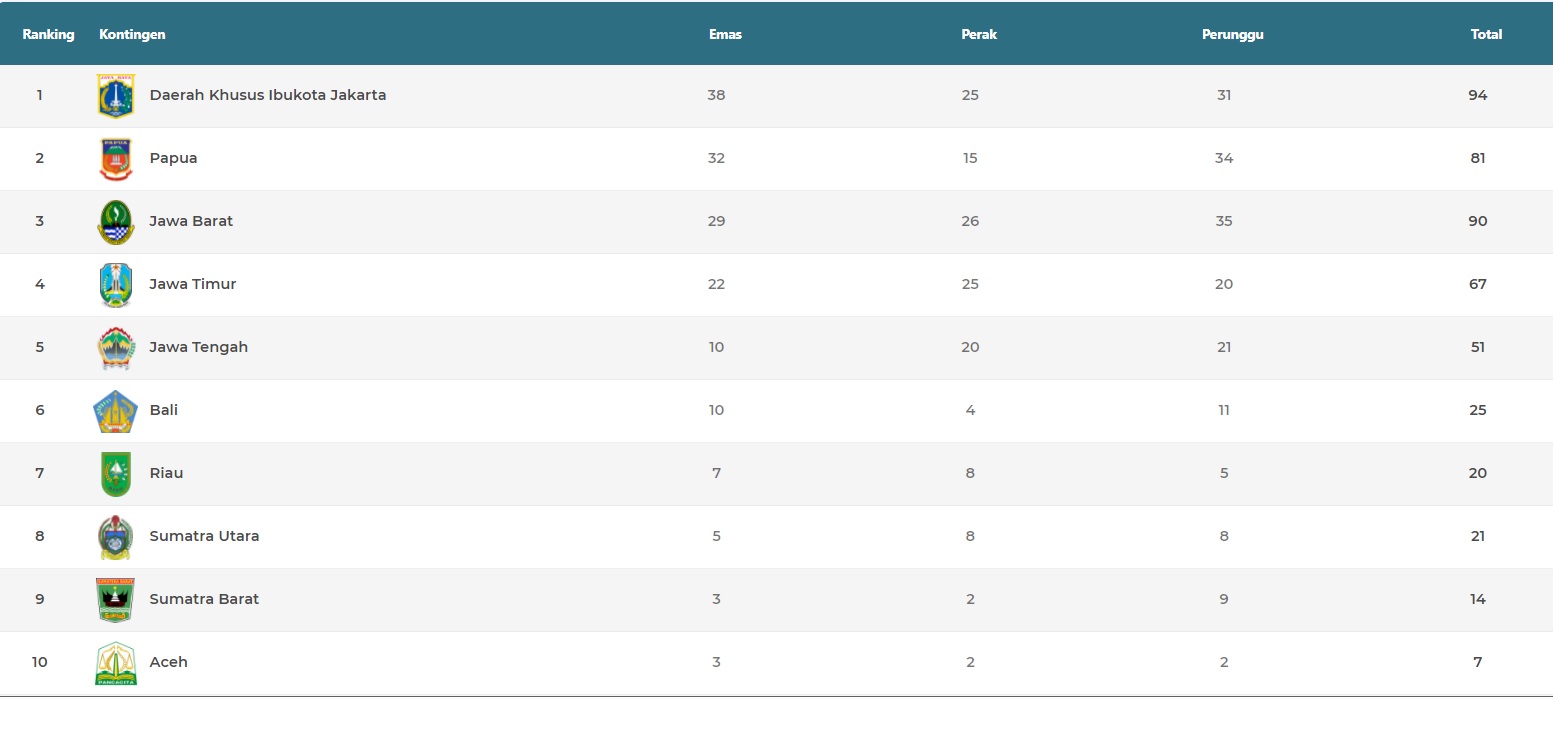Select the Jawa Barat emblem icon
This screenshot has width=1553, height=745.
coord(115,222)
